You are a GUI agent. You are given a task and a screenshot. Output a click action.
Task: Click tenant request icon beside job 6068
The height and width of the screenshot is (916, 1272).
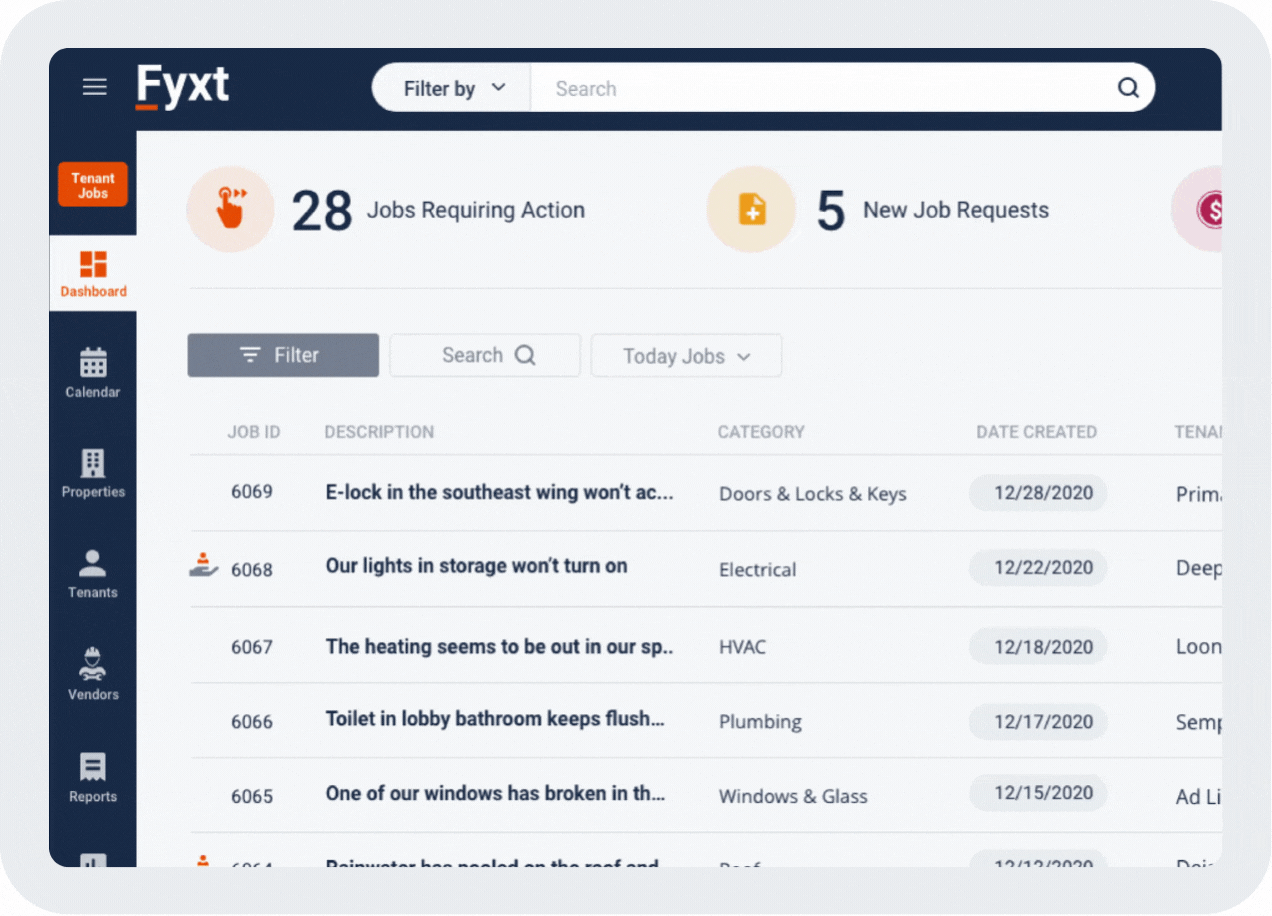[x=204, y=565]
